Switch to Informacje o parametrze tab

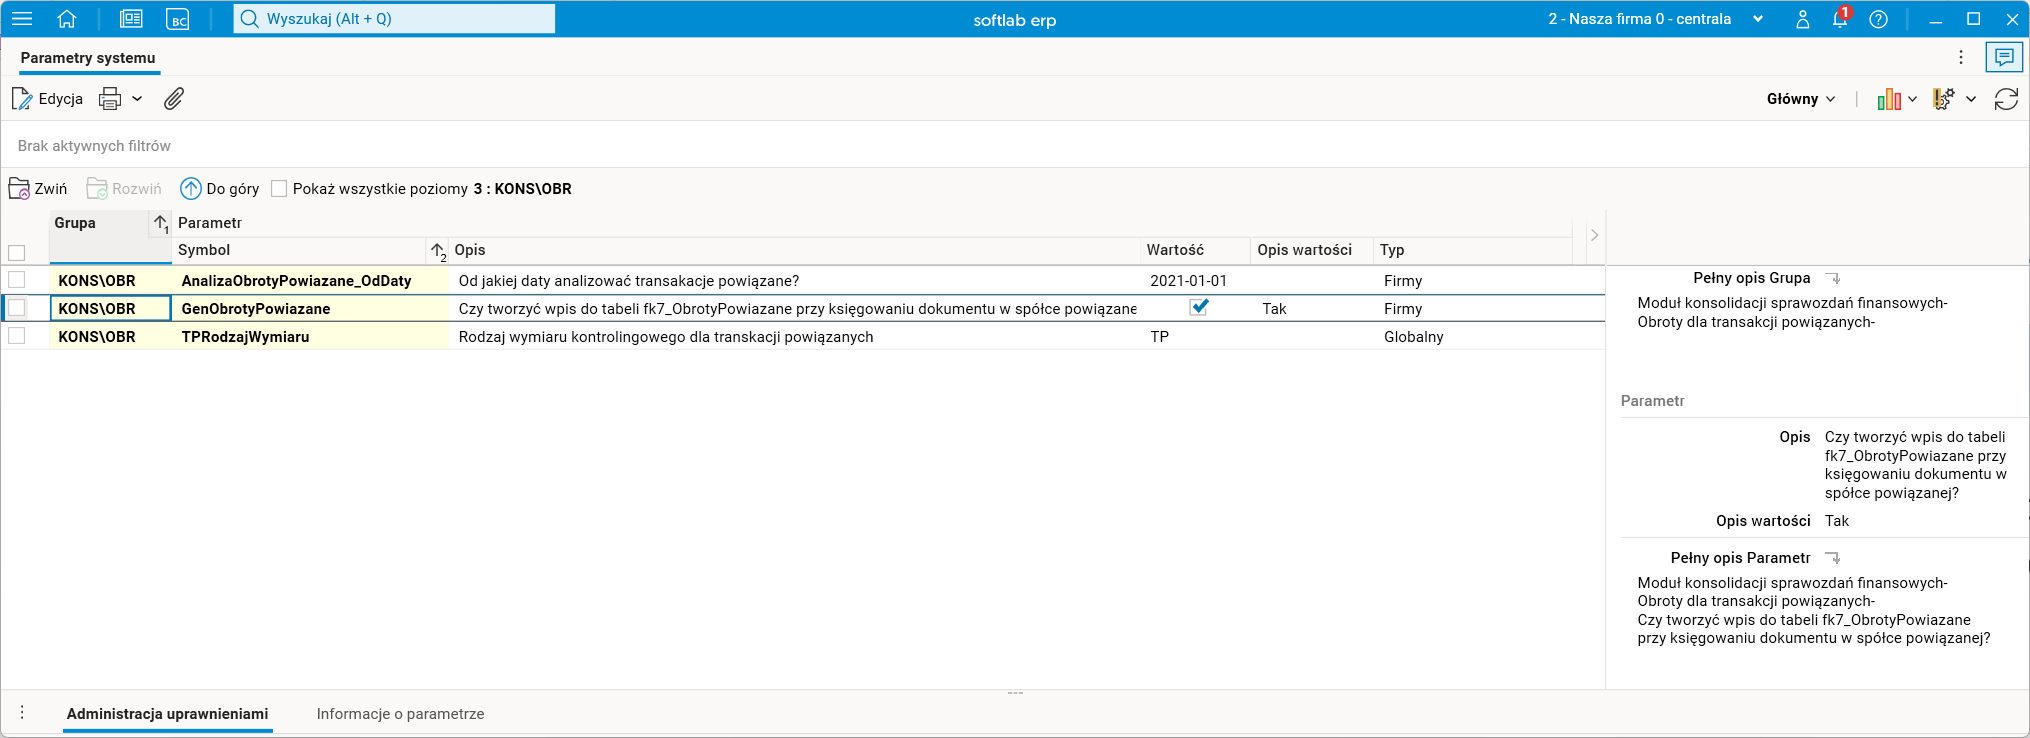pos(400,714)
